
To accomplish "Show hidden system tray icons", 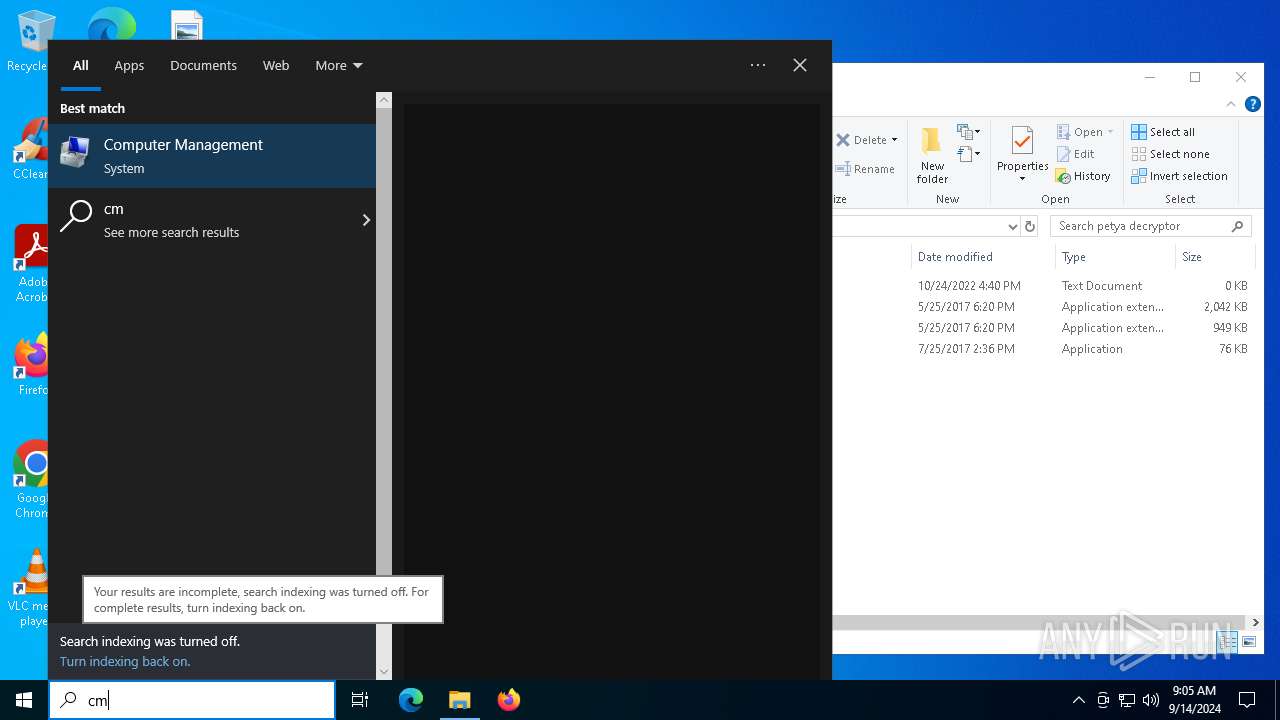I will click(x=1078, y=700).
